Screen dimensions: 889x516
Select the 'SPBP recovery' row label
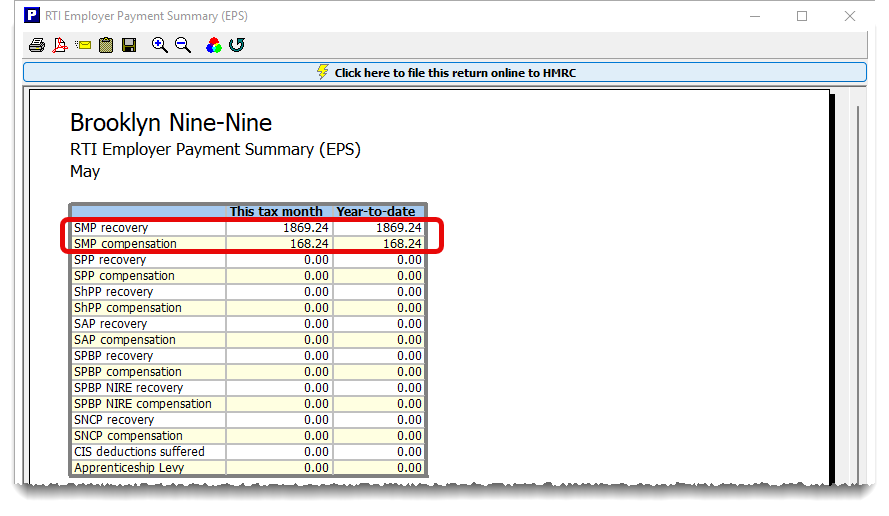113,356
